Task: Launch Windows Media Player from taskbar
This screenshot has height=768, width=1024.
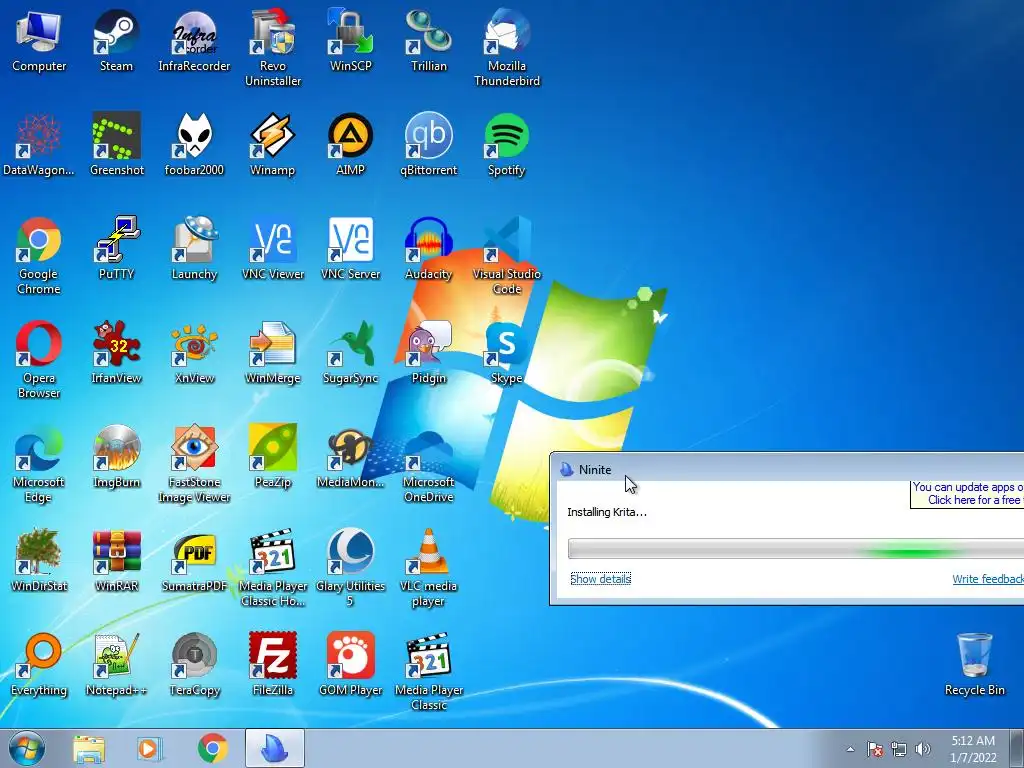Action: (x=149, y=748)
